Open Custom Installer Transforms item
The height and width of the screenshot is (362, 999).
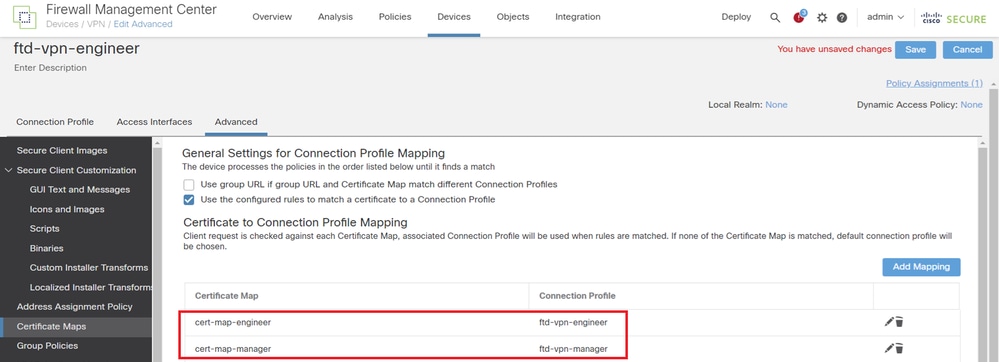[89, 268]
